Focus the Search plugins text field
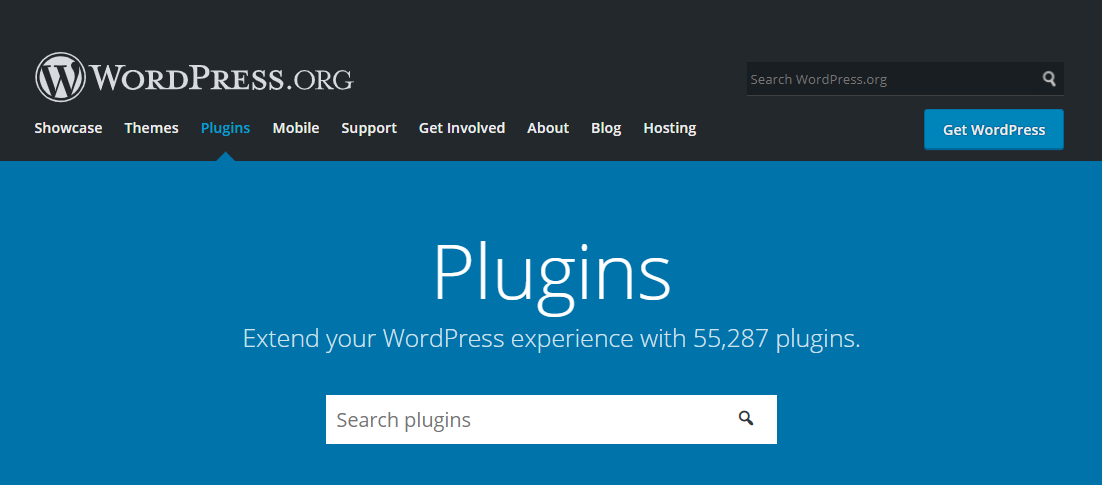 pos(525,420)
